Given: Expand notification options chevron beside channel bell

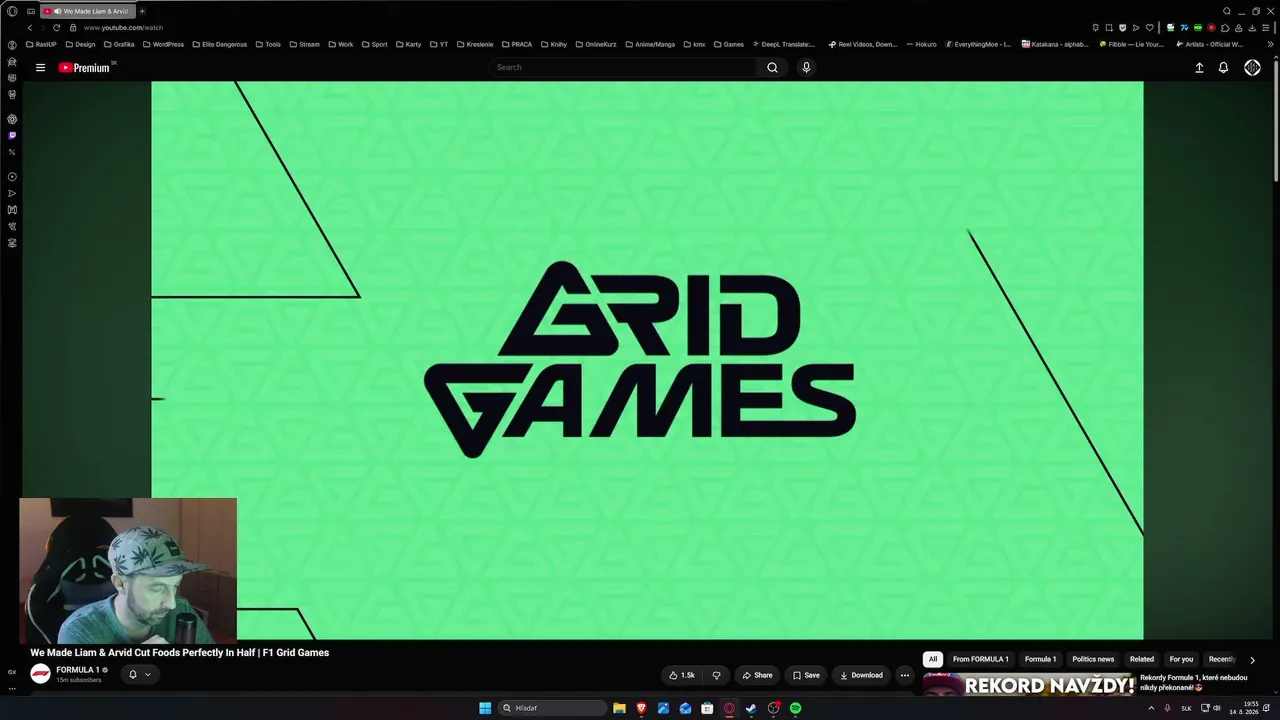Looking at the screenshot, I should pyautogui.click(x=147, y=674).
